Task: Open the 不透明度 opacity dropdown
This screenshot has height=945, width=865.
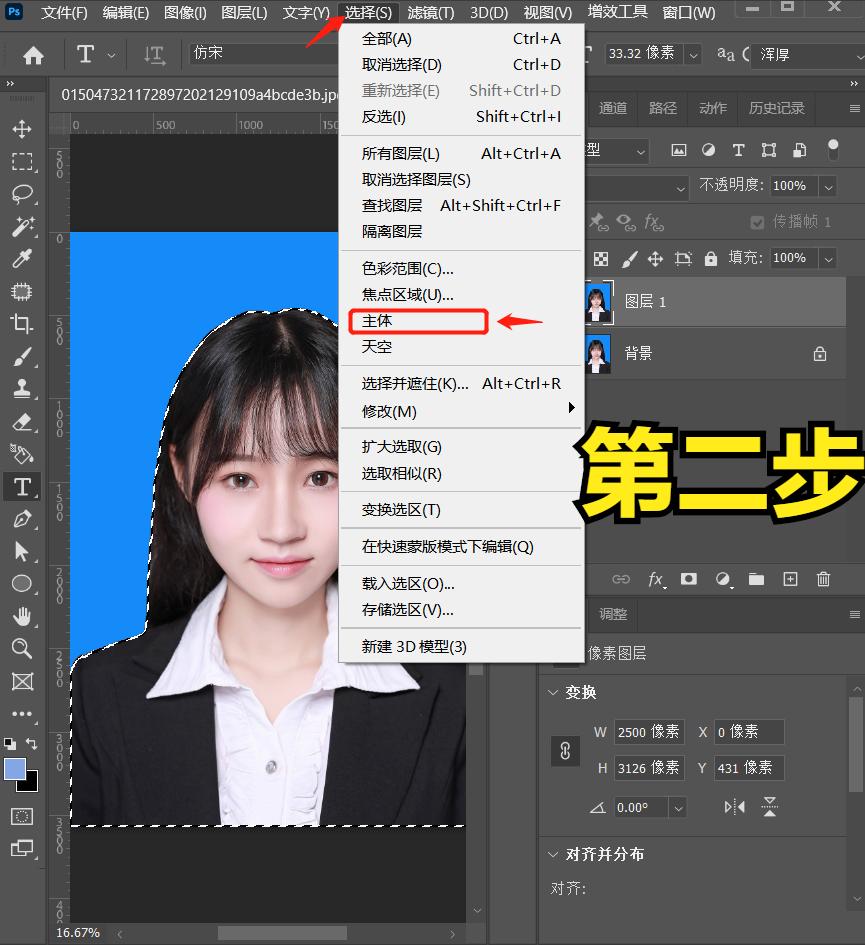Action: tap(827, 186)
